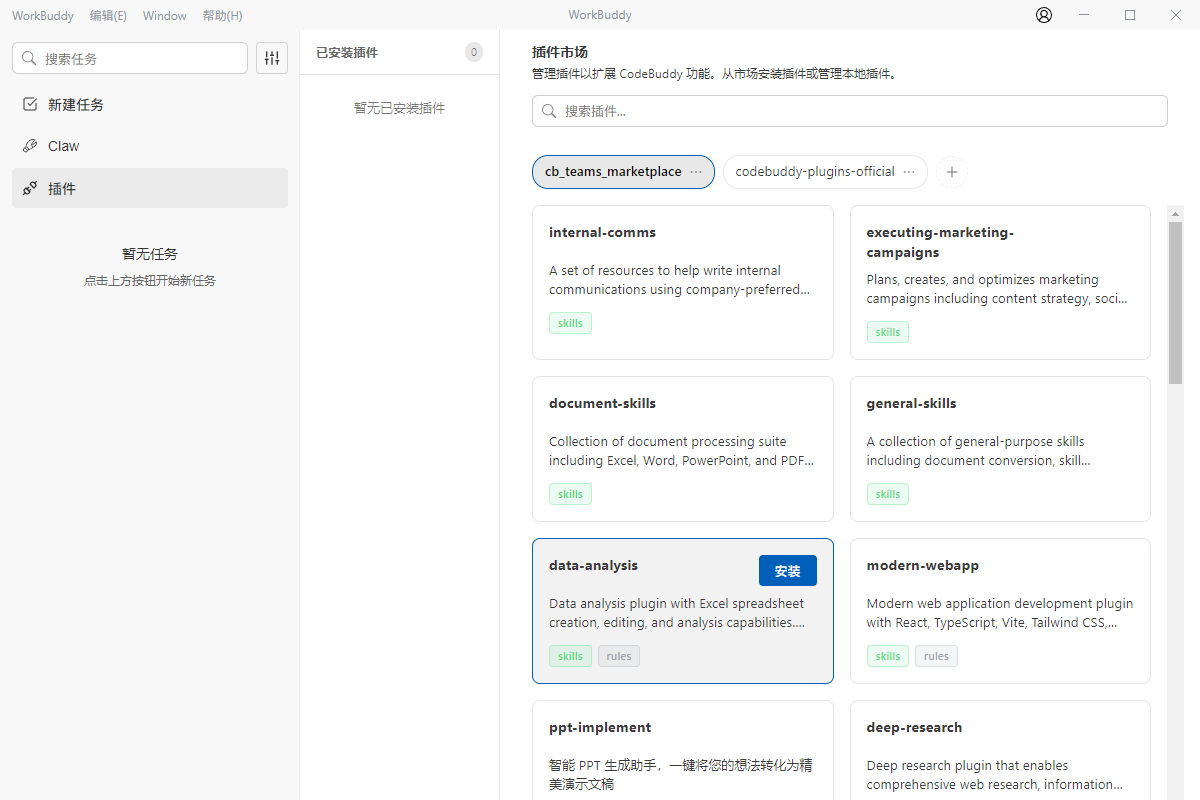Open the 帮助(H) menu
Screen dimensions: 1200x800
coord(222,16)
